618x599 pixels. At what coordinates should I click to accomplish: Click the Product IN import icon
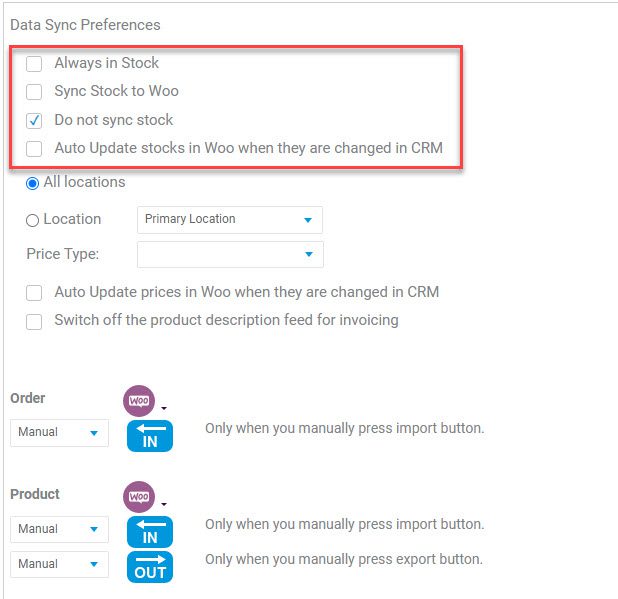(150, 532)
